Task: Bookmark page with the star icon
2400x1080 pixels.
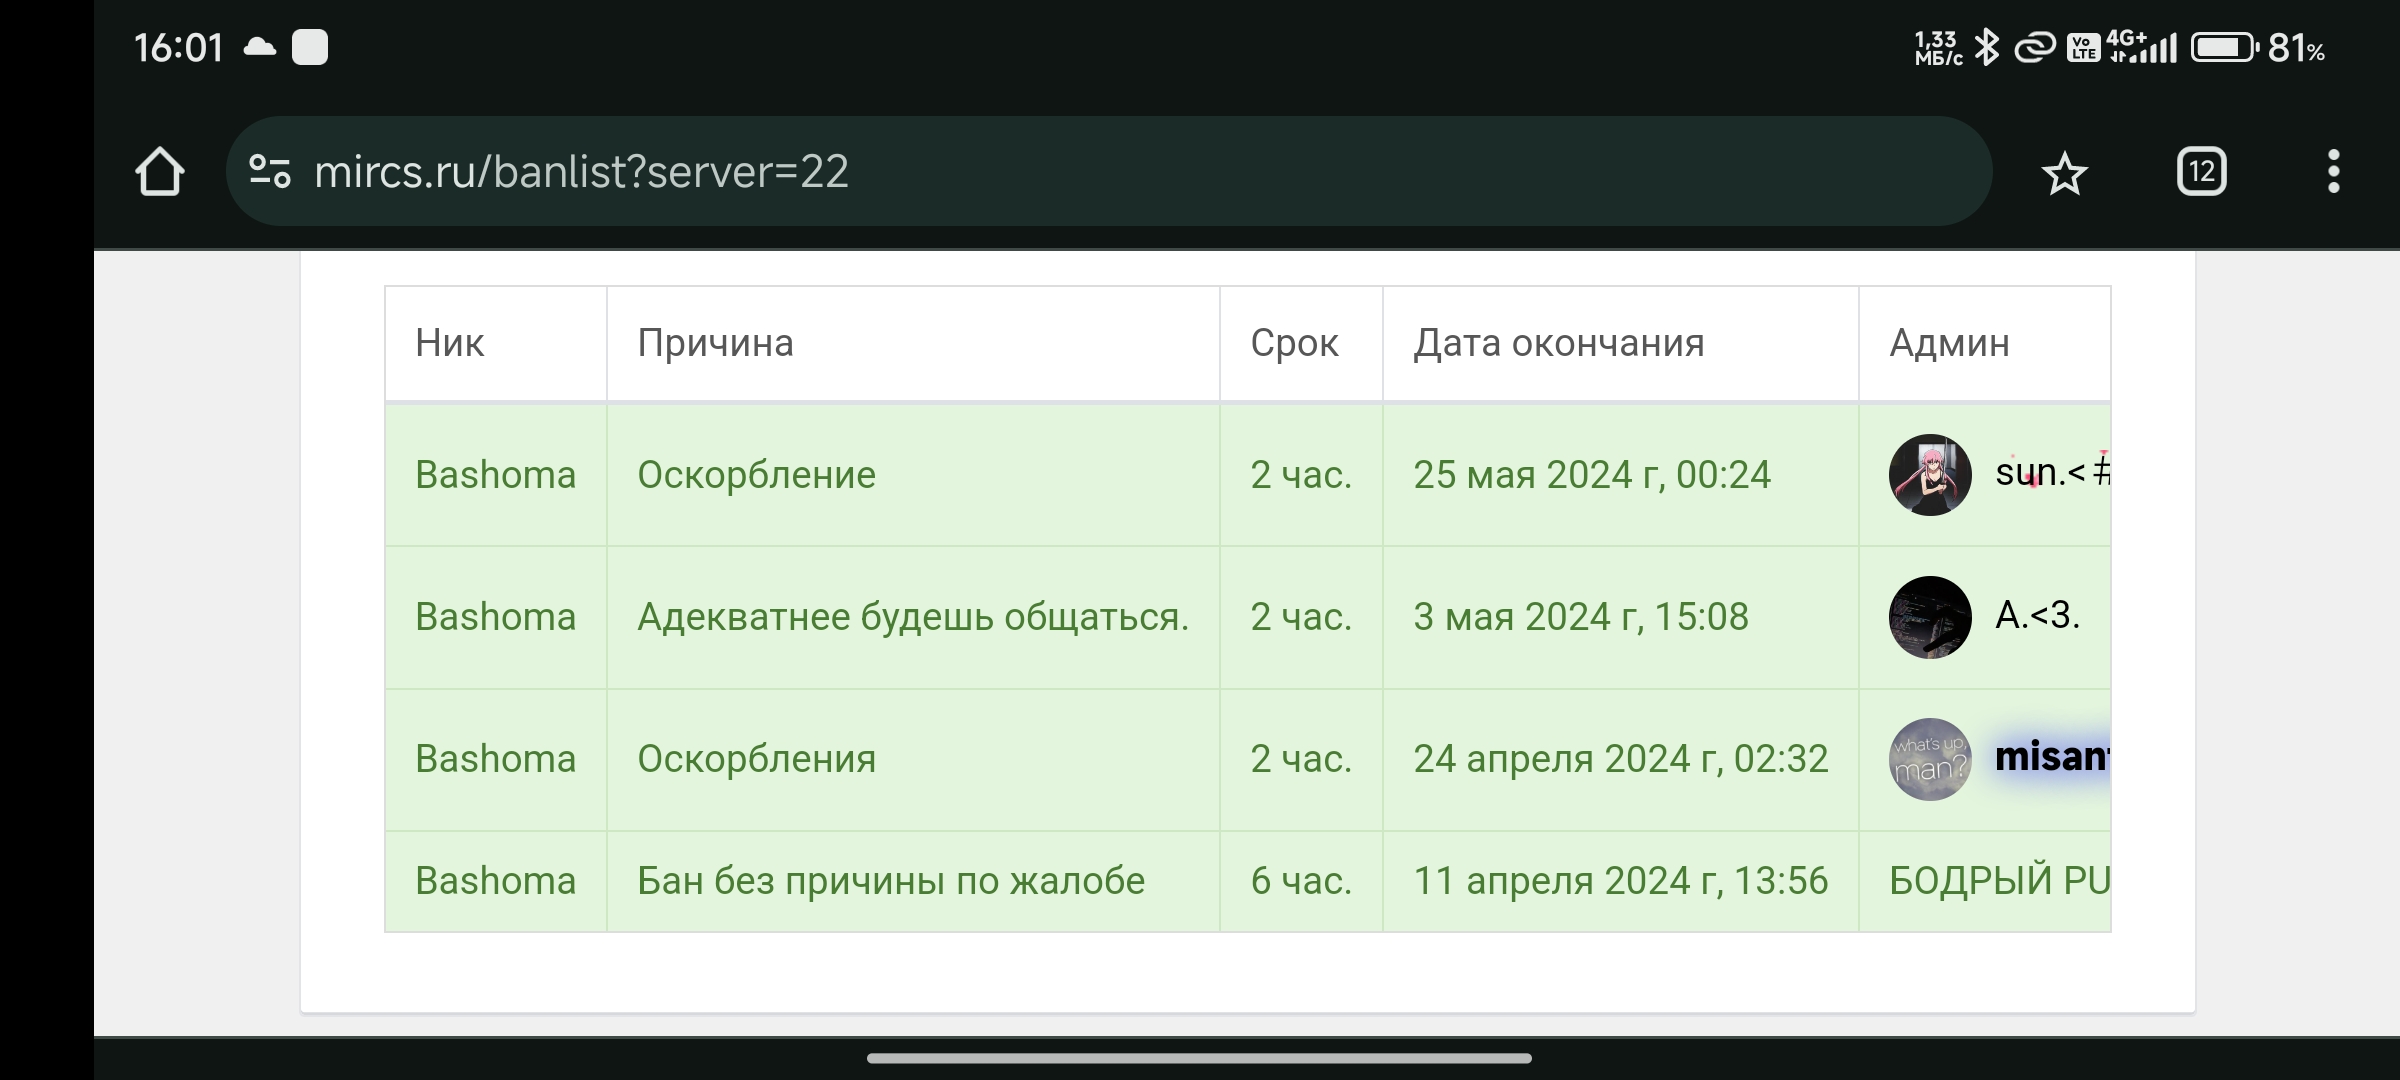Action: pos(2064,174)
